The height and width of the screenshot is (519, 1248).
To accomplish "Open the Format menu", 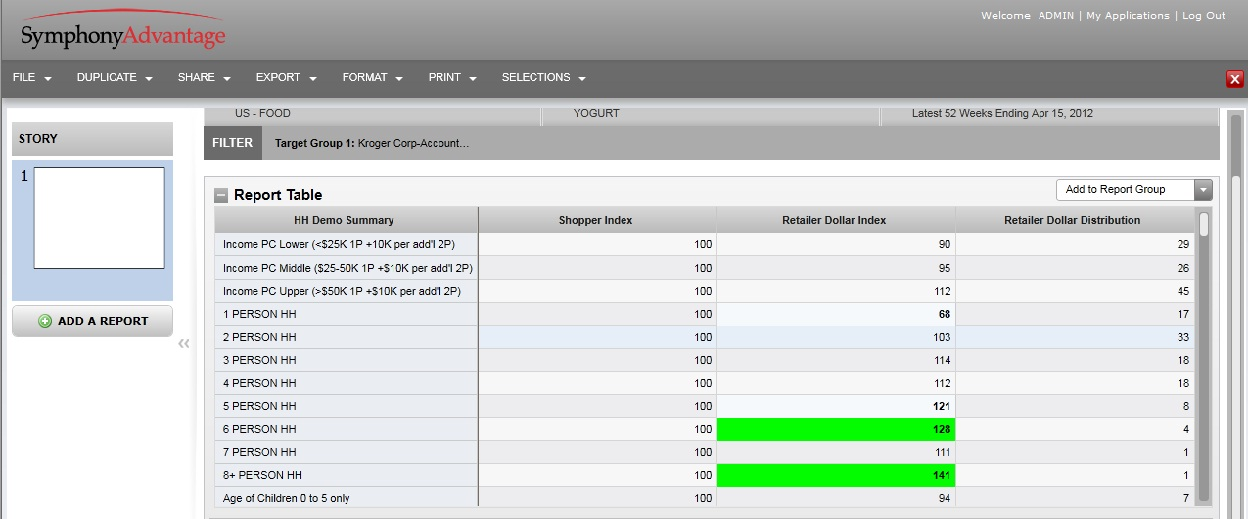I will coord(372,78).
